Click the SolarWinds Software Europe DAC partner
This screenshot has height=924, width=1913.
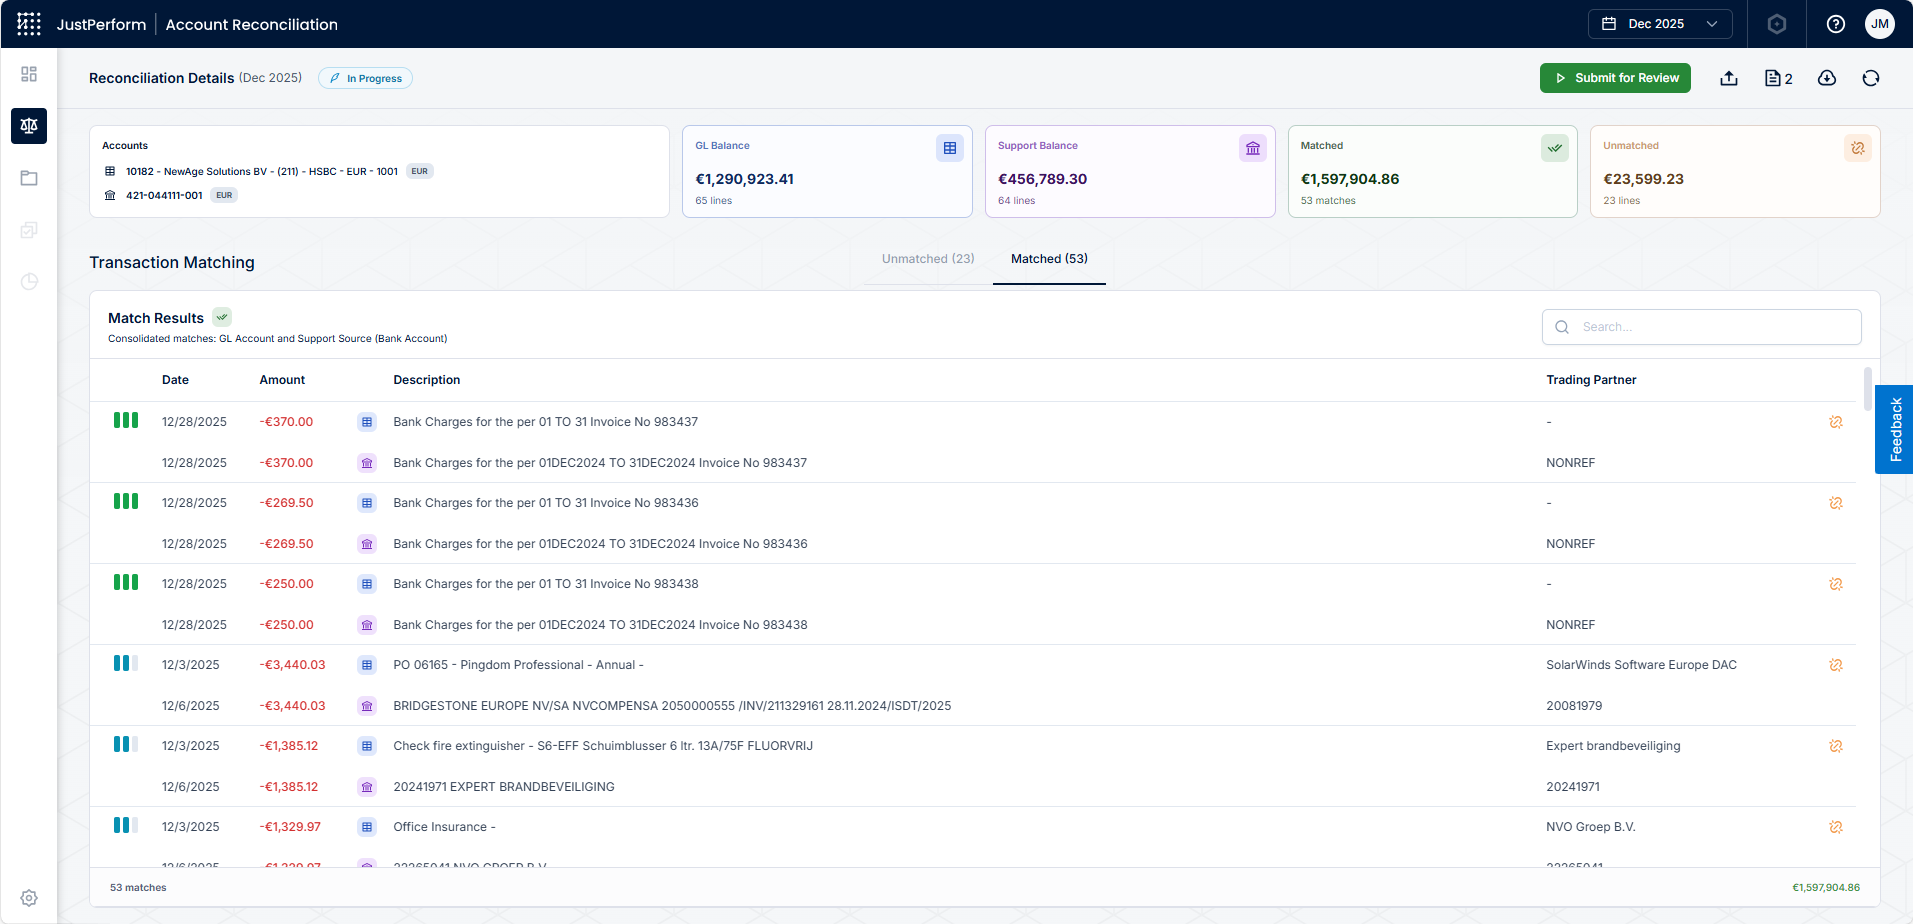point(1641,665)
